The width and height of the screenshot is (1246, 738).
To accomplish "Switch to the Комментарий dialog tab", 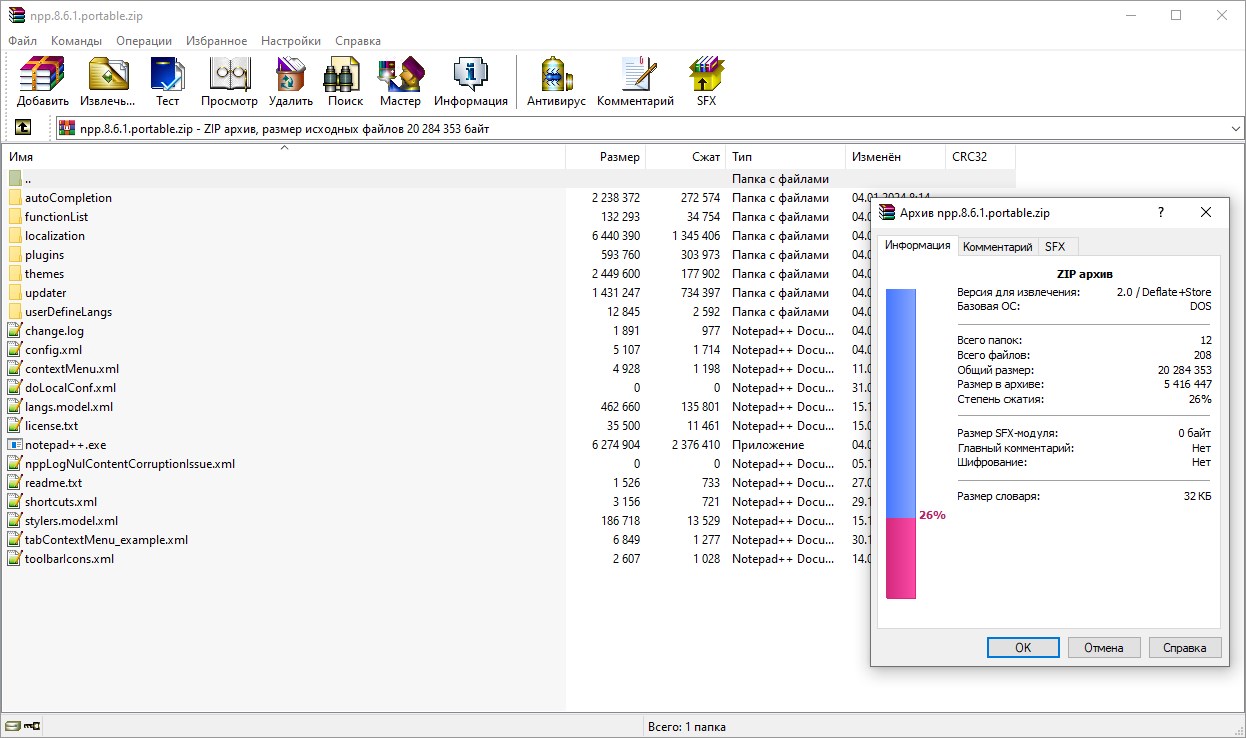I will (997, 247).
